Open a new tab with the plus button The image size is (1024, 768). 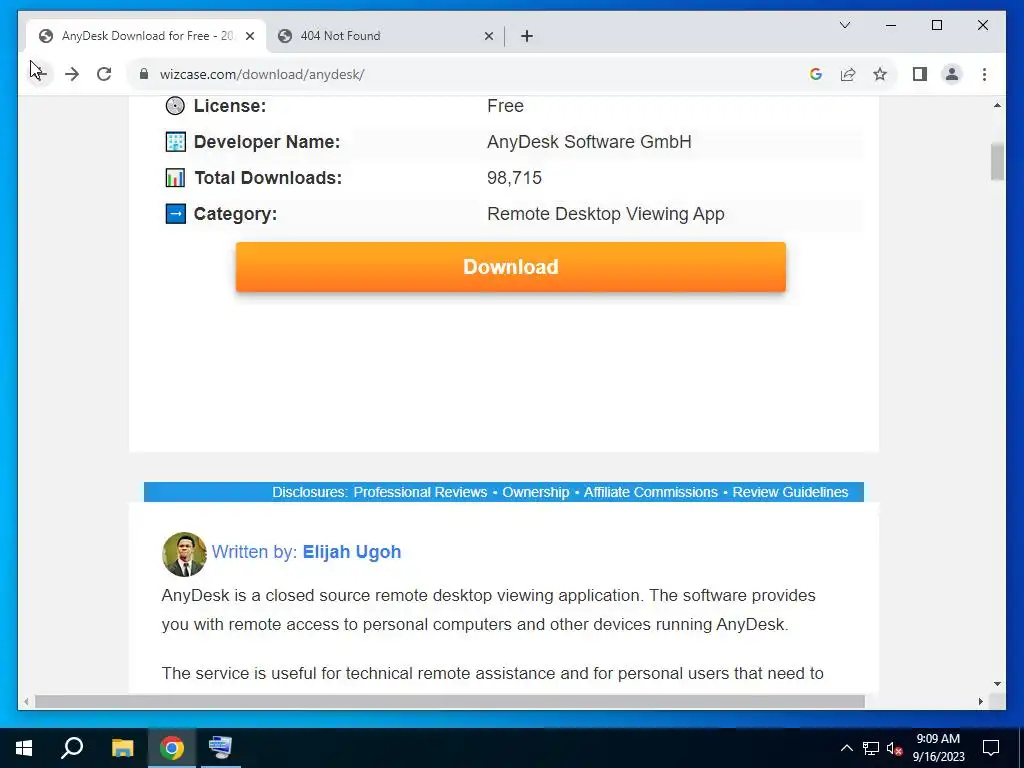pyautogui.click(x=527, y=36)
